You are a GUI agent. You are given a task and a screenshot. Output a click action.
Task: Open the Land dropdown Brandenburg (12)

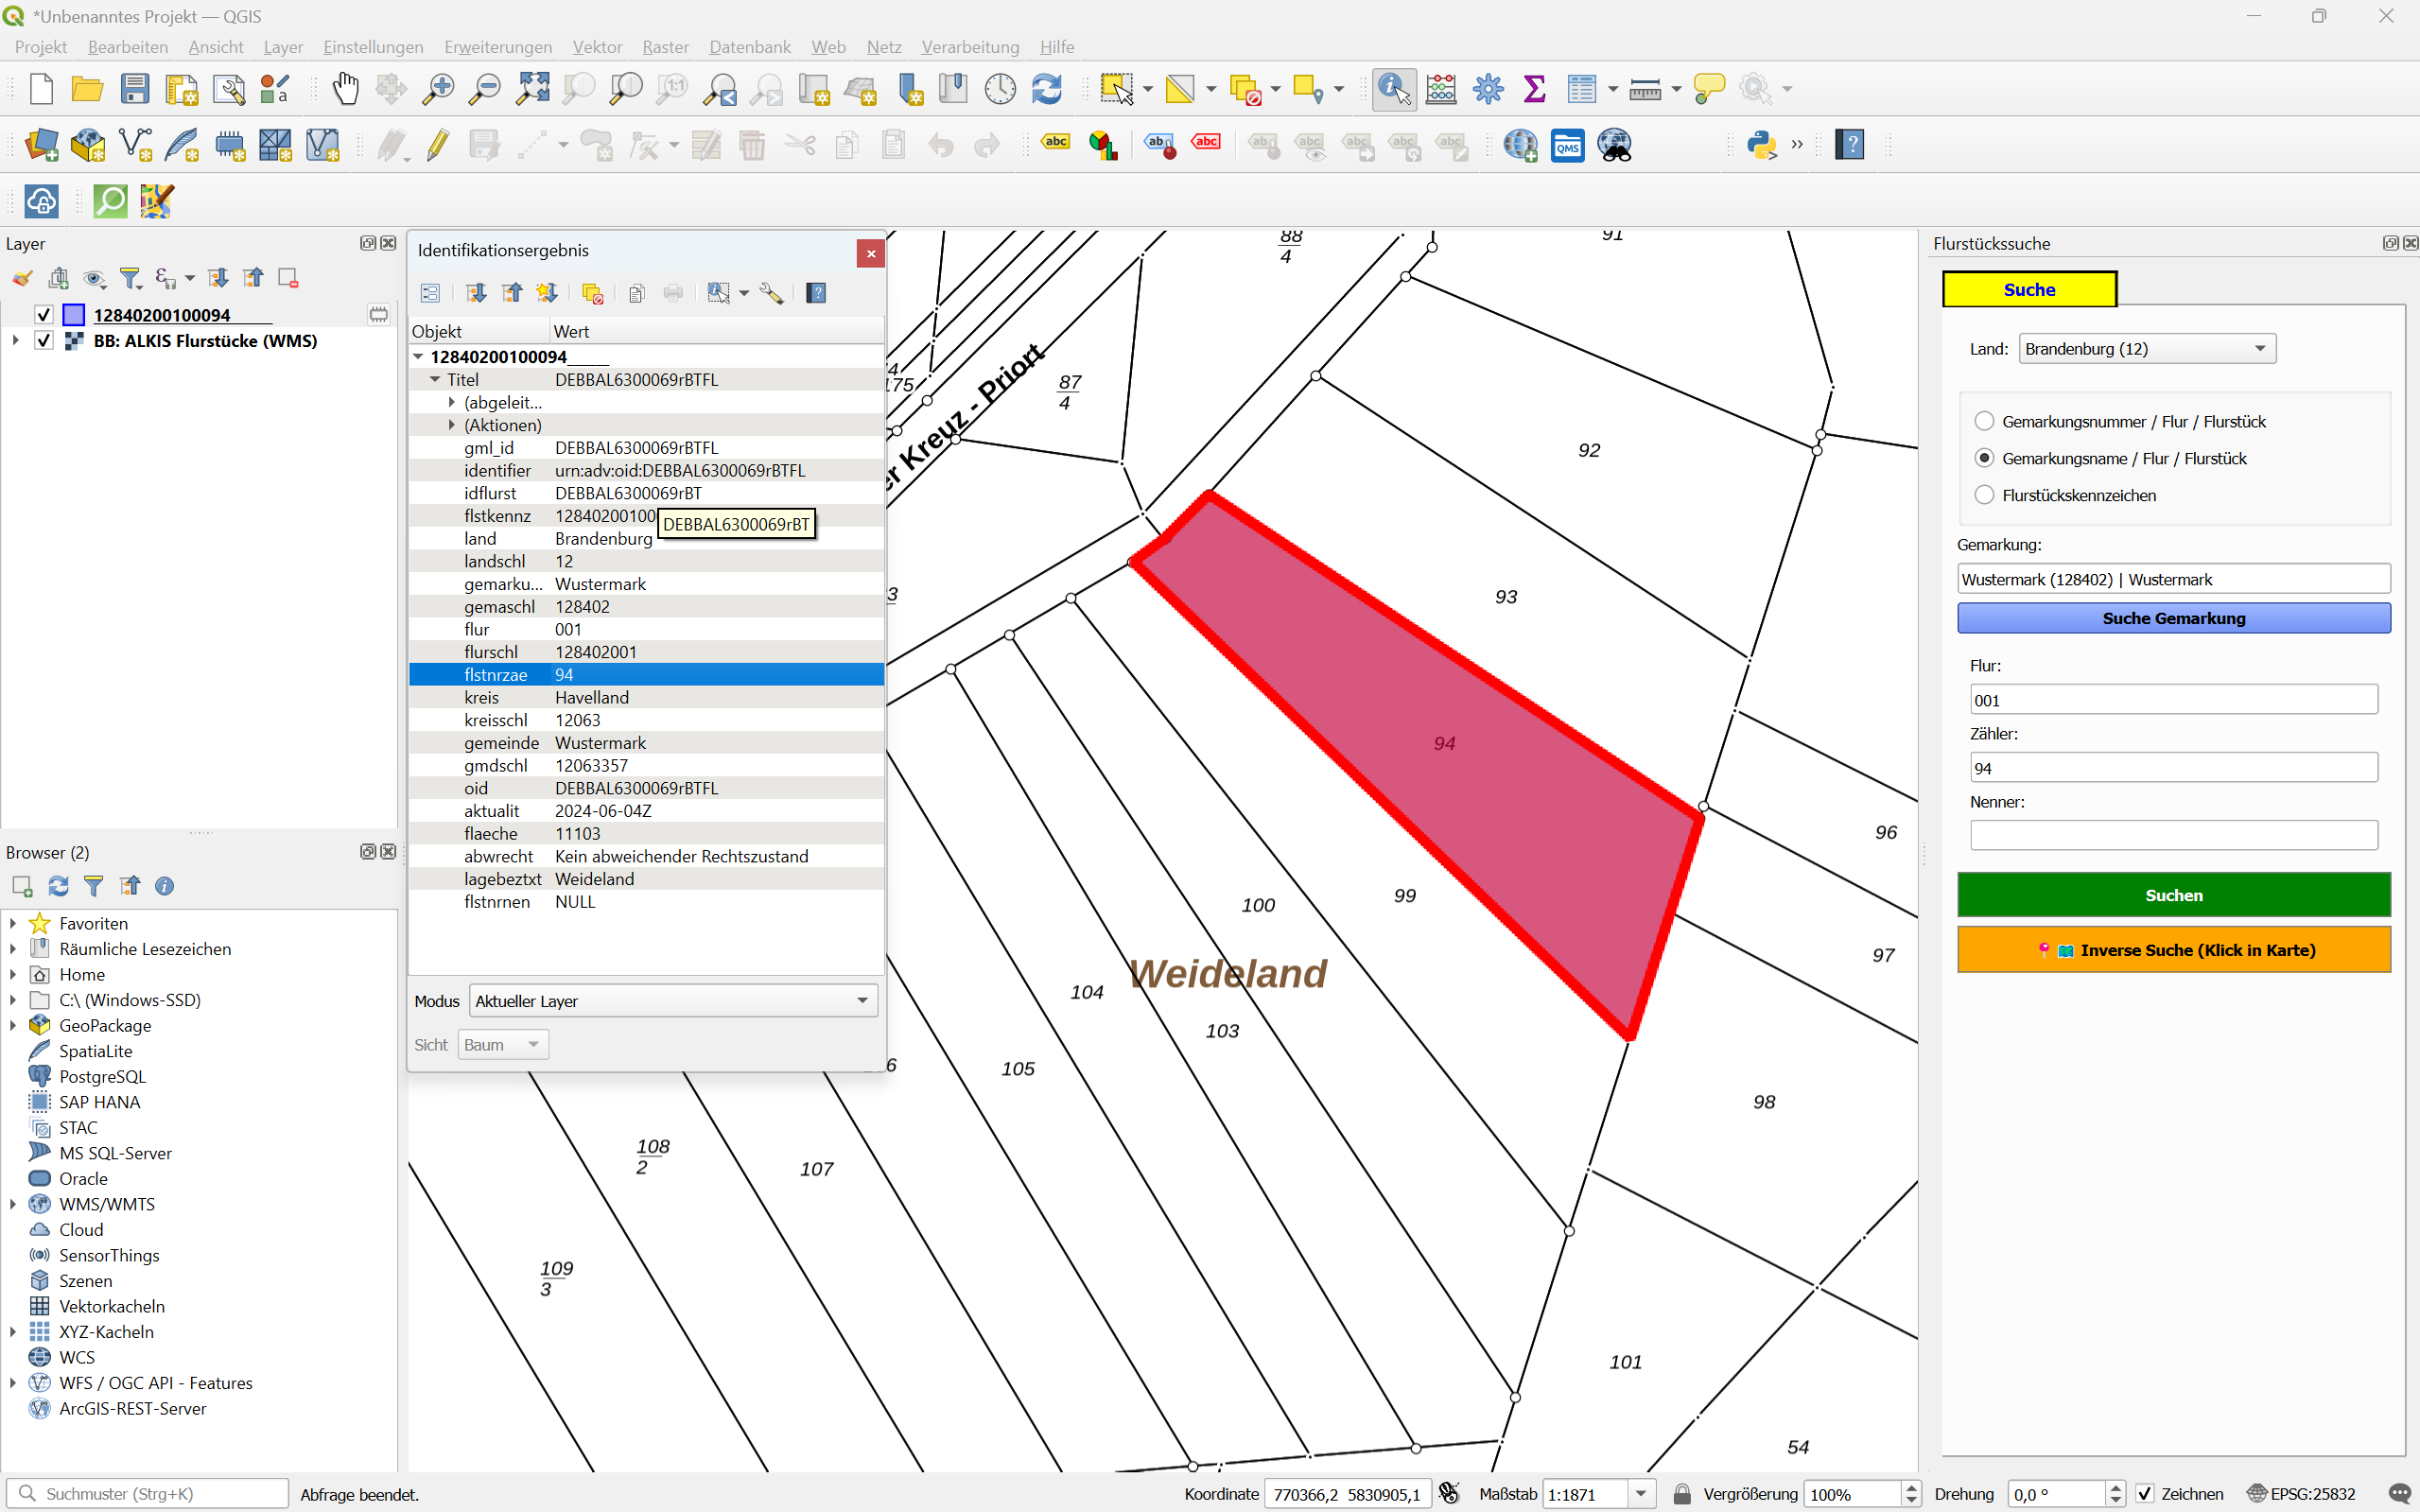[x=2147, y=349]
